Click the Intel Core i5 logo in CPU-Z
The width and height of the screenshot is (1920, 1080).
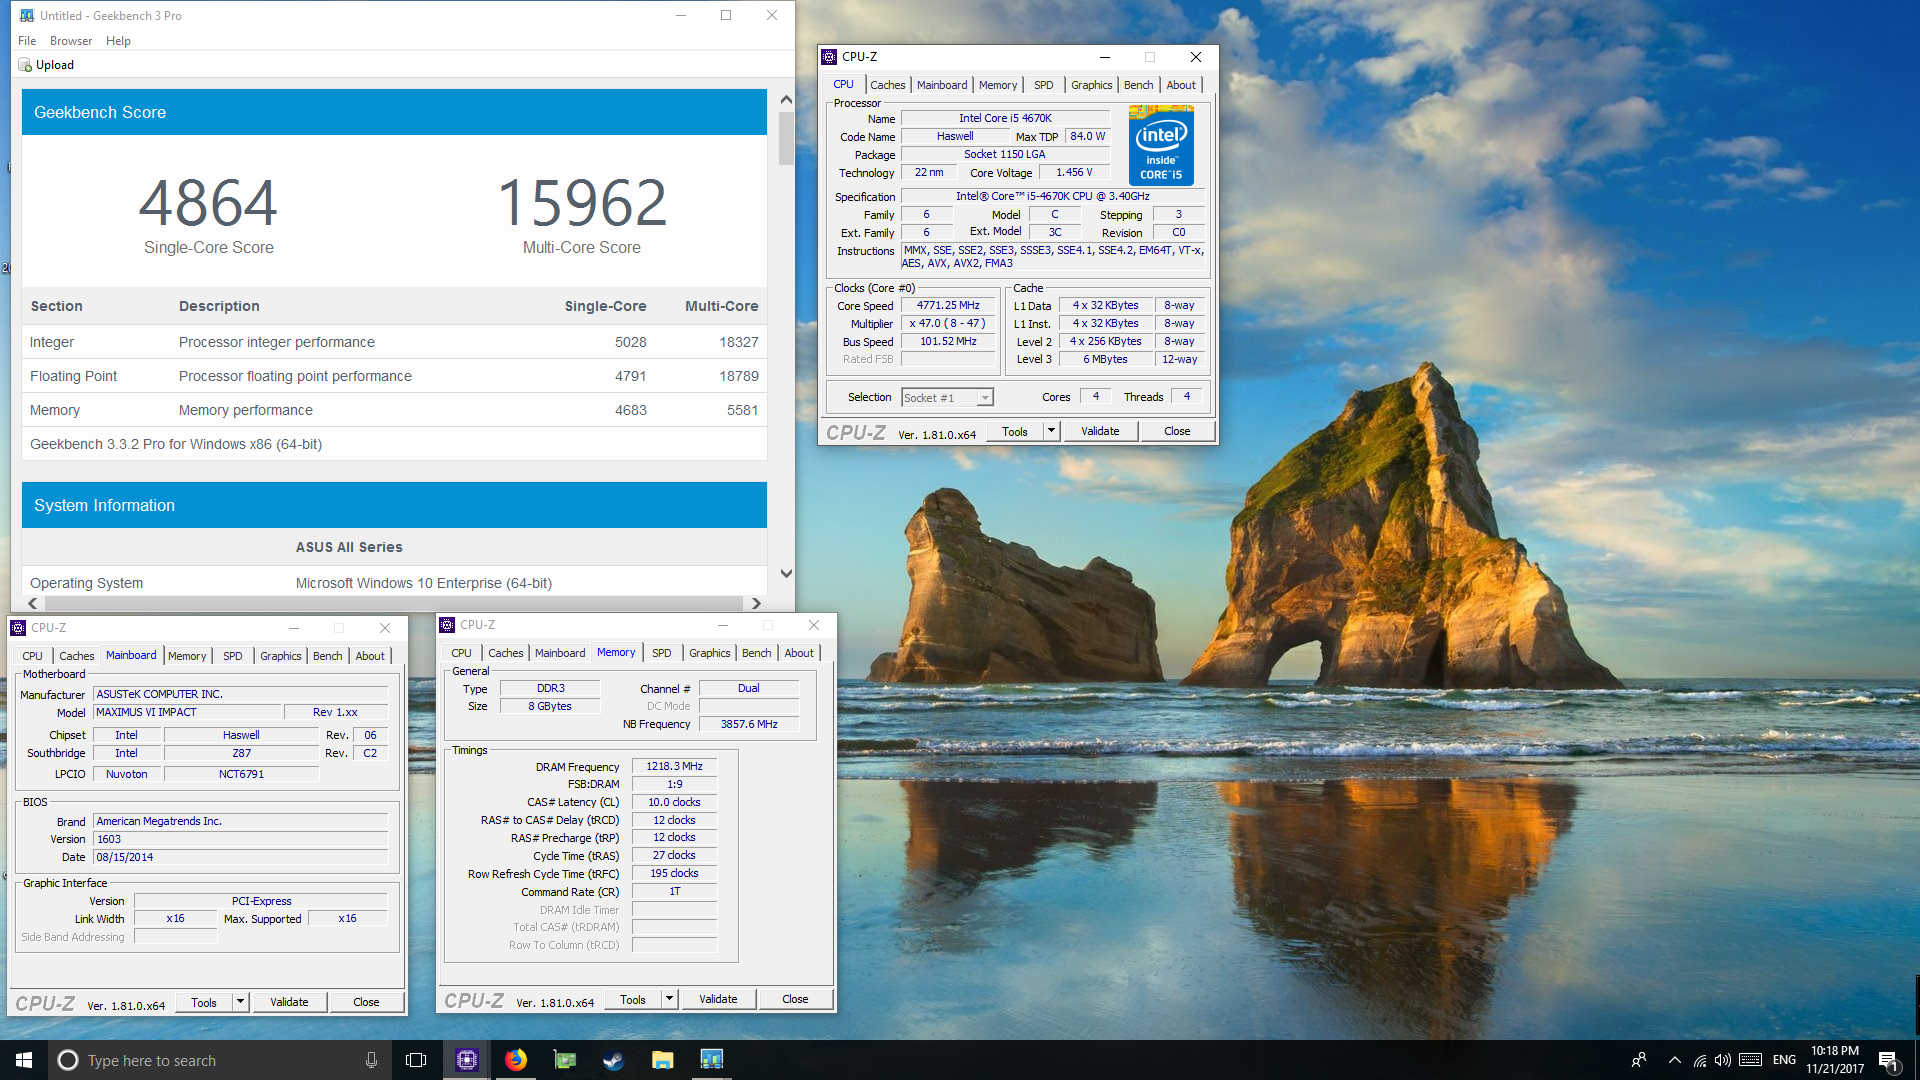pyautogui.click(x=1161, y=146)
